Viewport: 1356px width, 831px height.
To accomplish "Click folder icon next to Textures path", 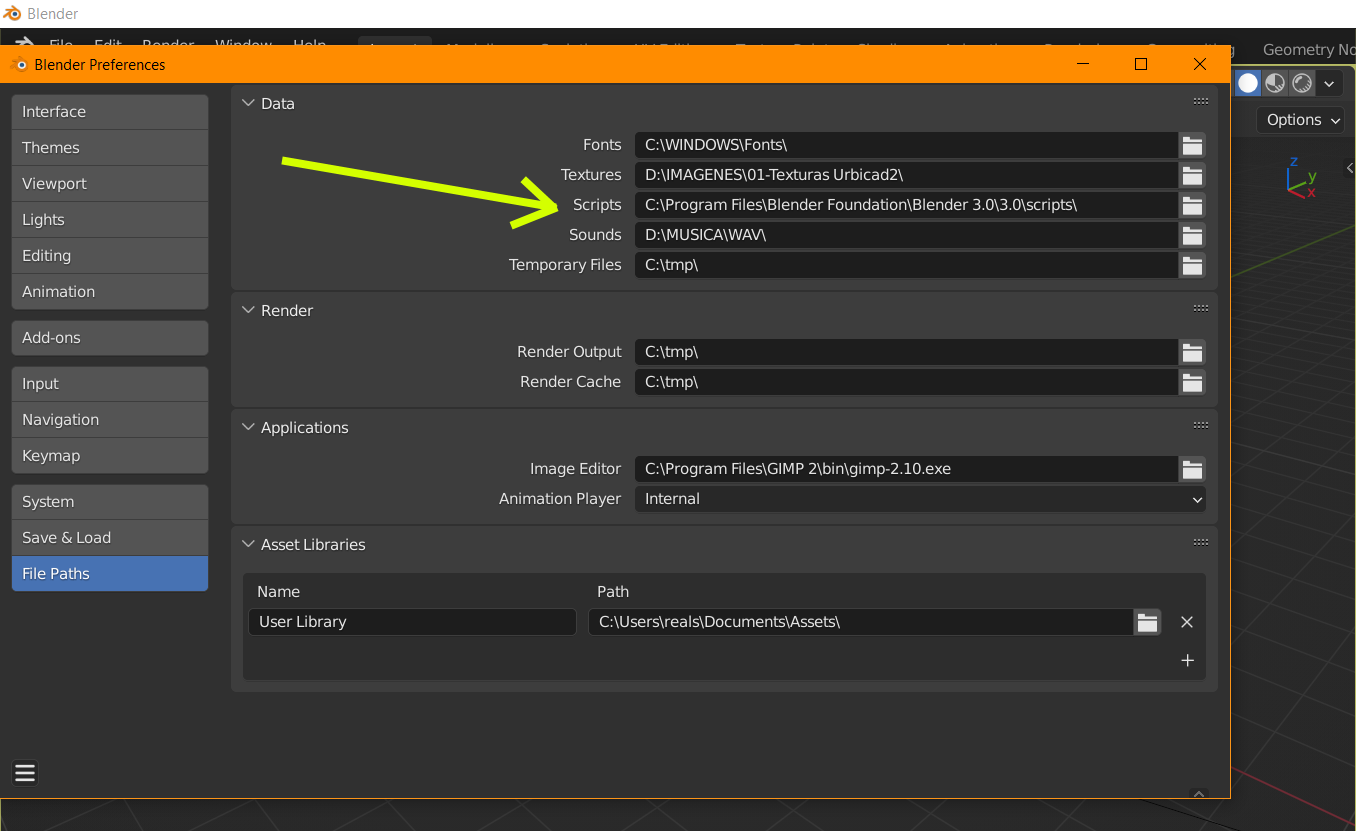I will 1192,175.
